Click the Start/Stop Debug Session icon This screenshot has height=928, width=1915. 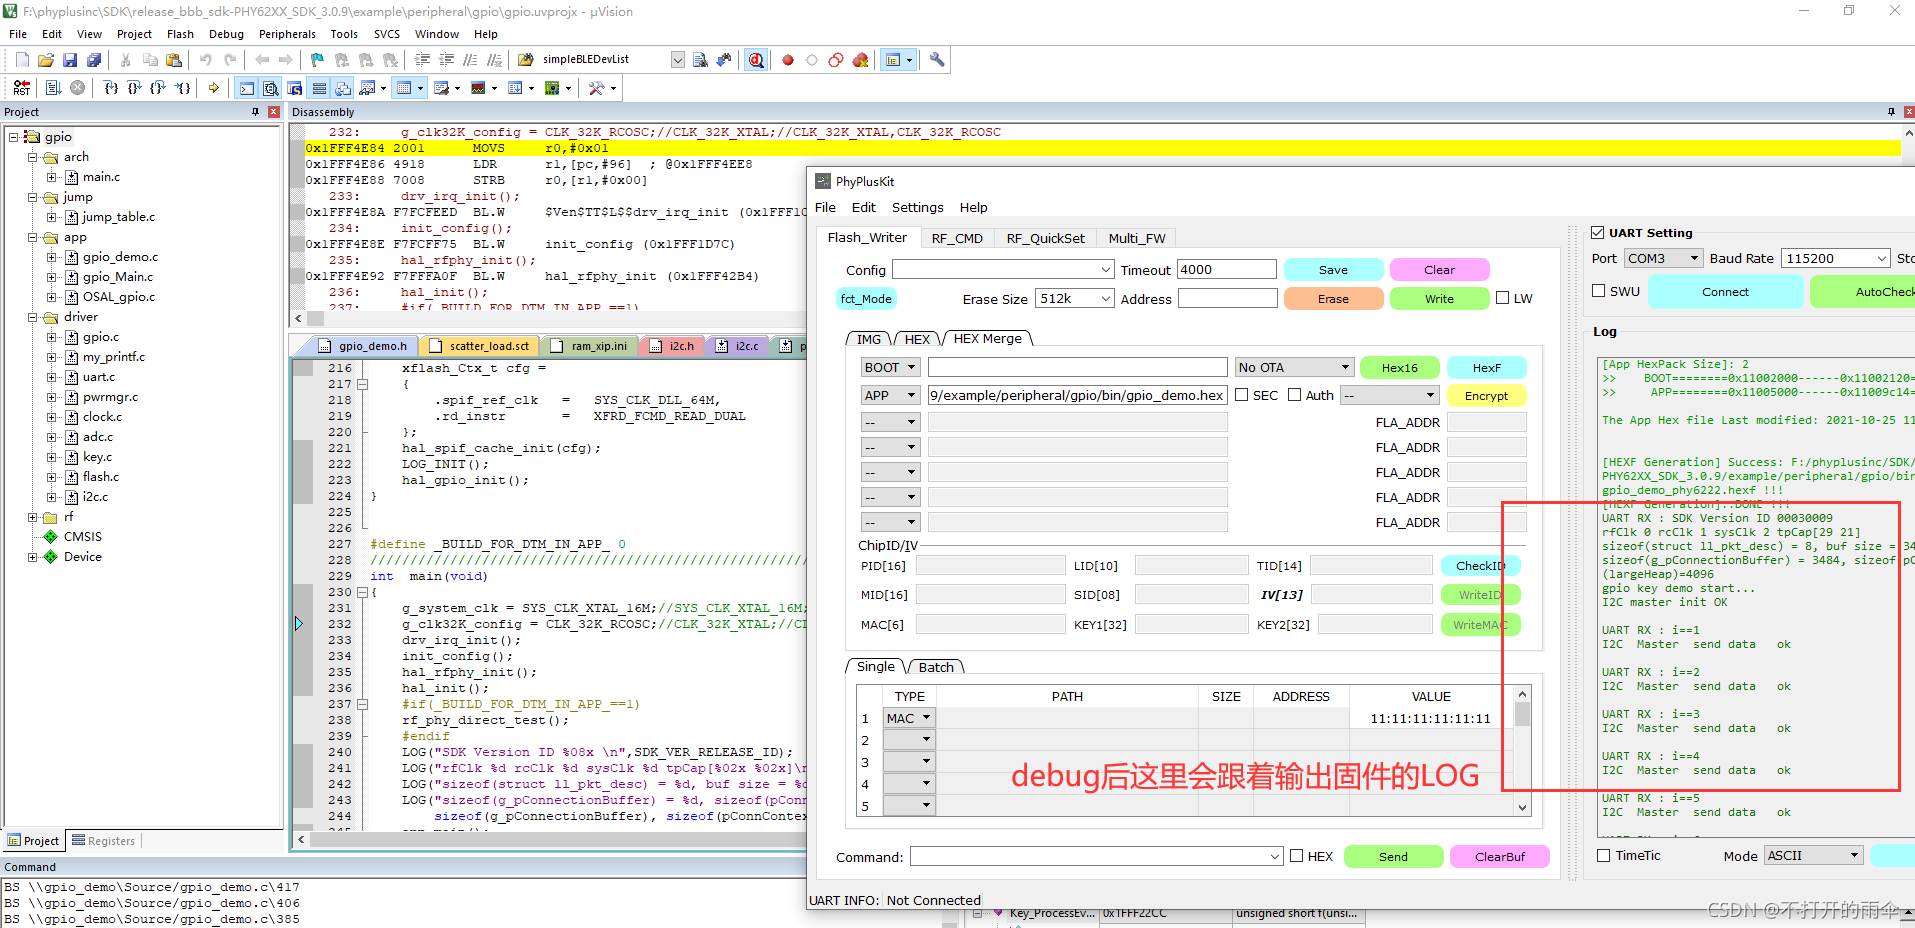756,60
